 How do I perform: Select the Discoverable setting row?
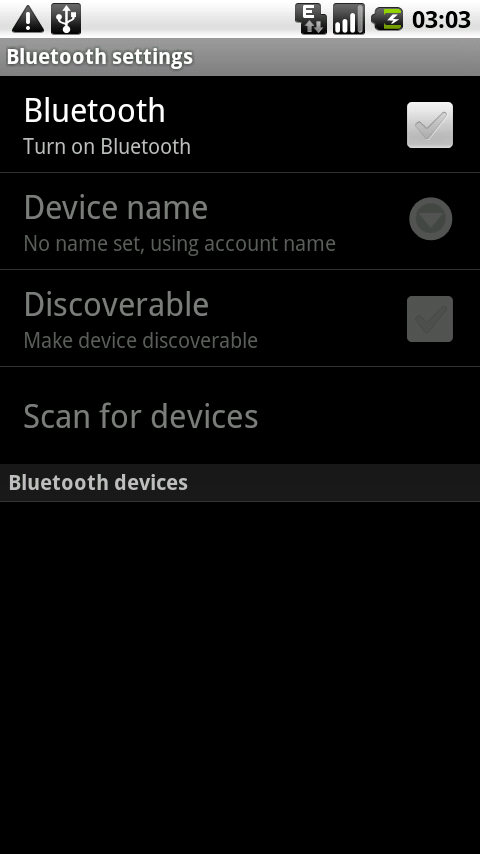point(240,318)
